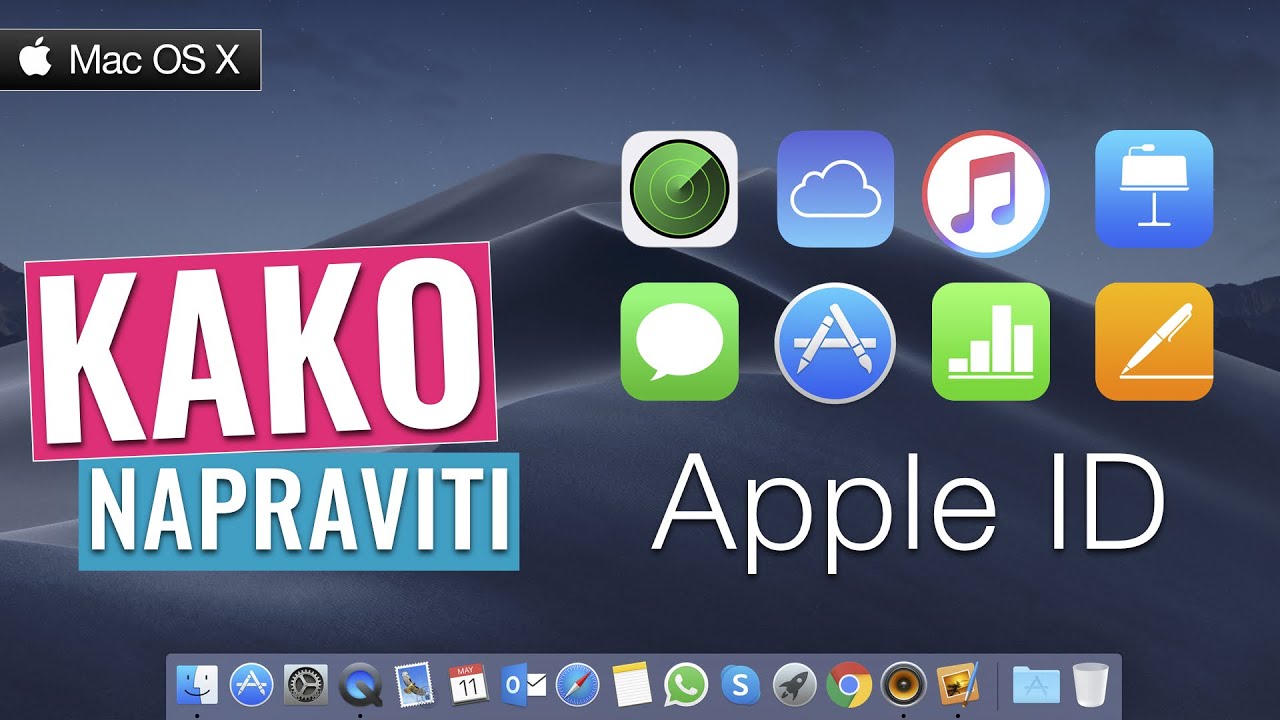Launch App Store from the Dock
Image resolution: width=1280 pixels, height=720 pixels.
click(251, 685)
